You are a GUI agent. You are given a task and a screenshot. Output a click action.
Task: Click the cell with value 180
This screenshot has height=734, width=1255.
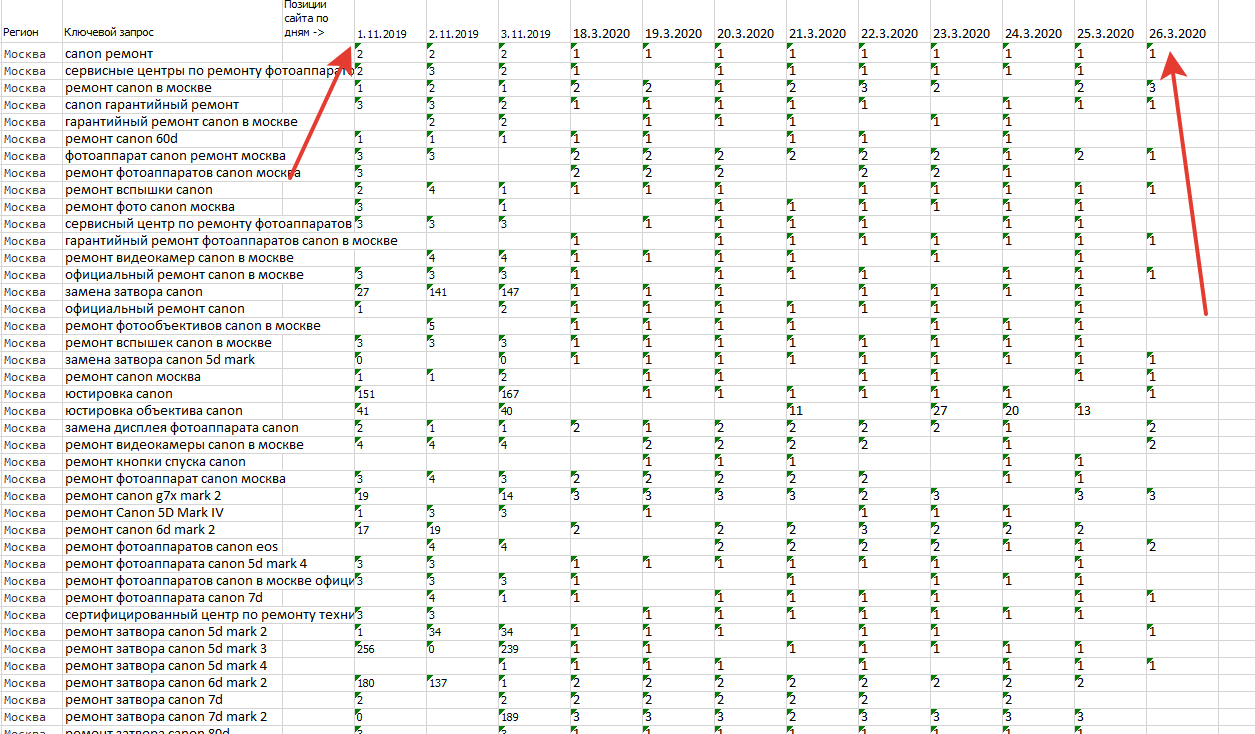[x=390, y=682]
